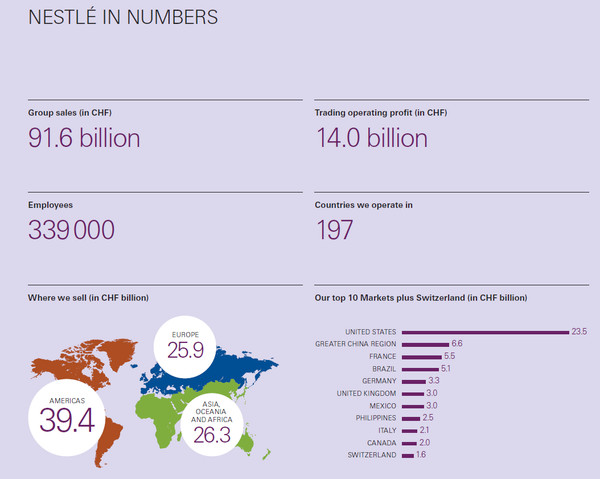Click the Asia, Oceania and Africa 26.3 circle
This screenshot has height=479, width=600.
point(212,425)
